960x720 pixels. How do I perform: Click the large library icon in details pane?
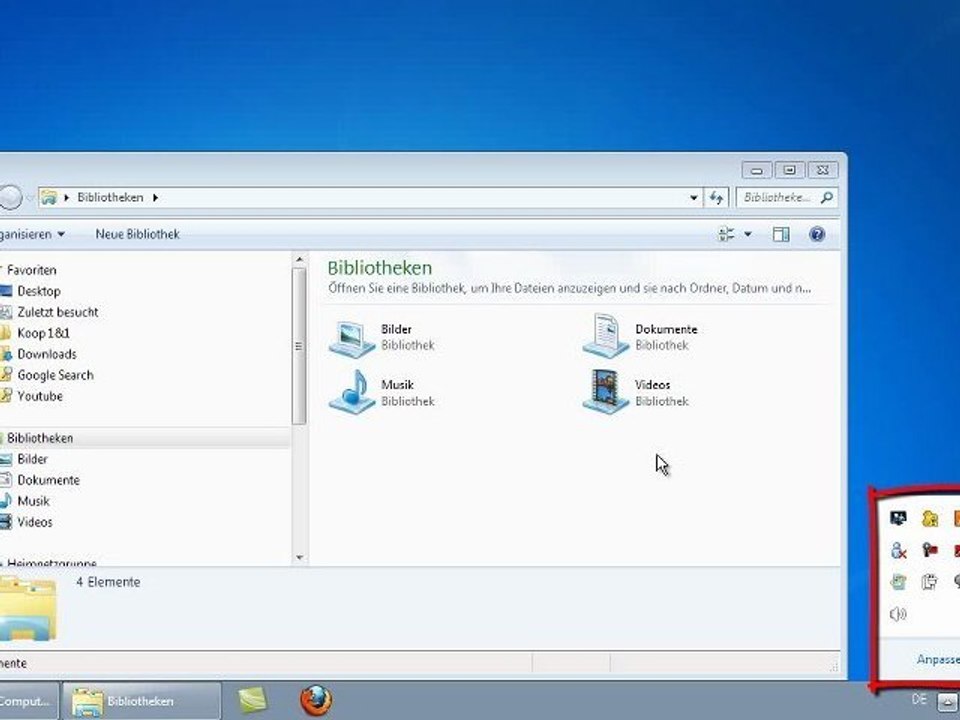point(28,608)
